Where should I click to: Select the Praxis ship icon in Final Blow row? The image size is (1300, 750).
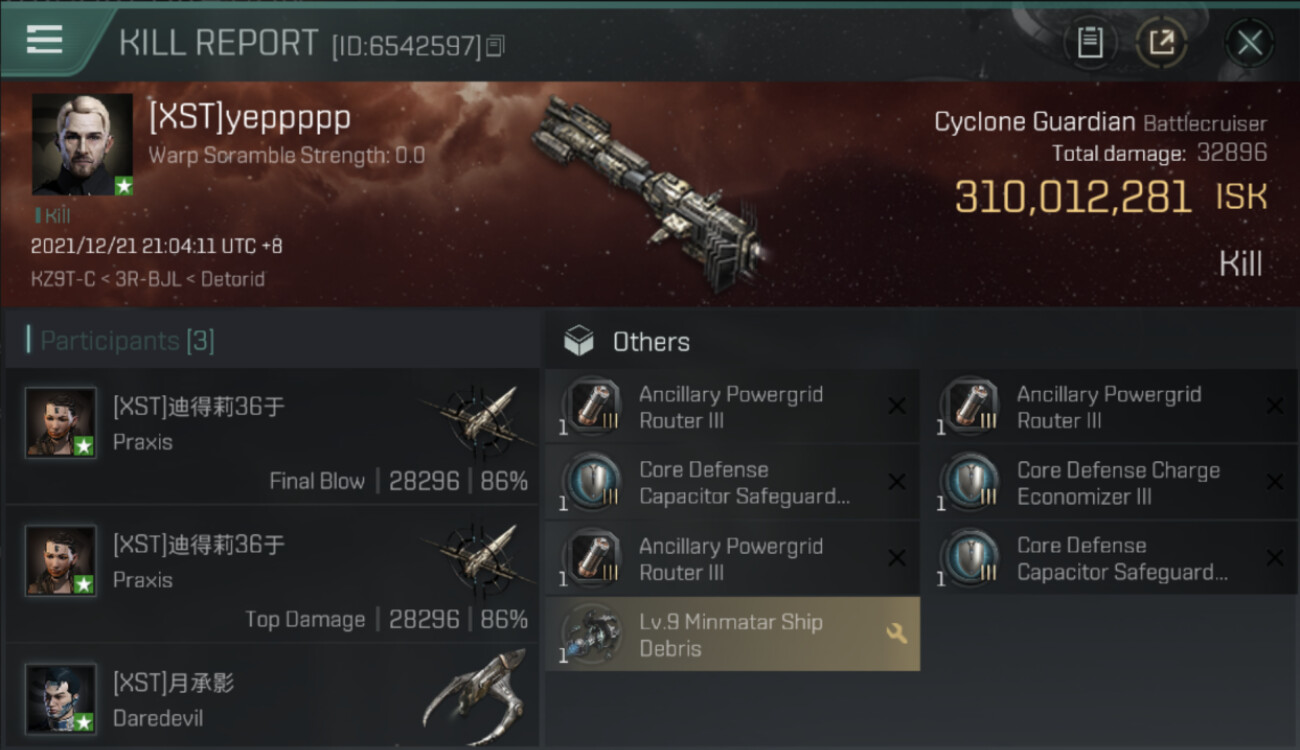click(476, 418)
